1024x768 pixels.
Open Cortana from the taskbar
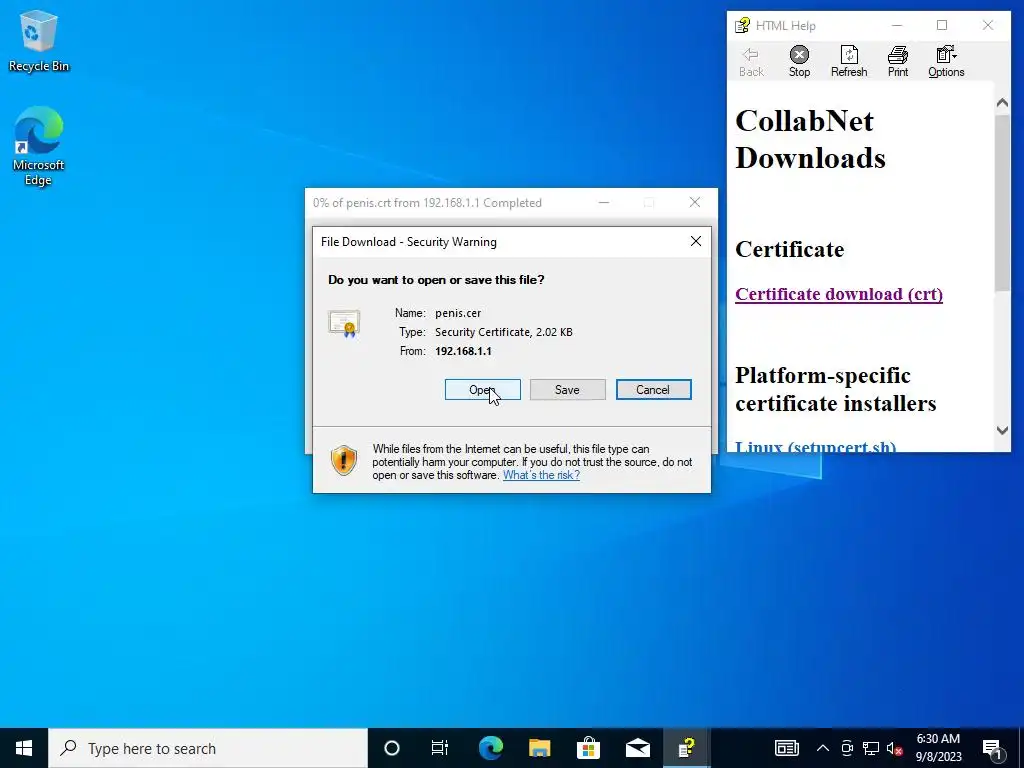(x=392, y=748)
